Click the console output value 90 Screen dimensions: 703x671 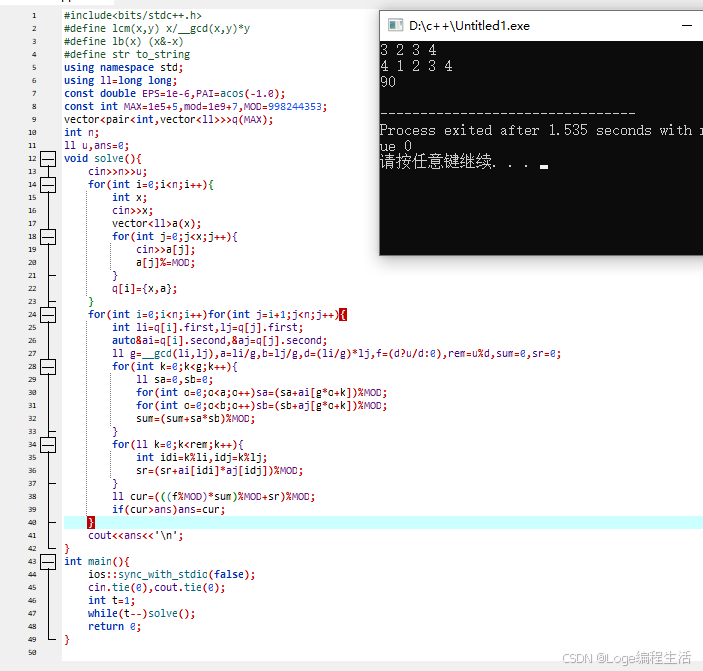388,82
